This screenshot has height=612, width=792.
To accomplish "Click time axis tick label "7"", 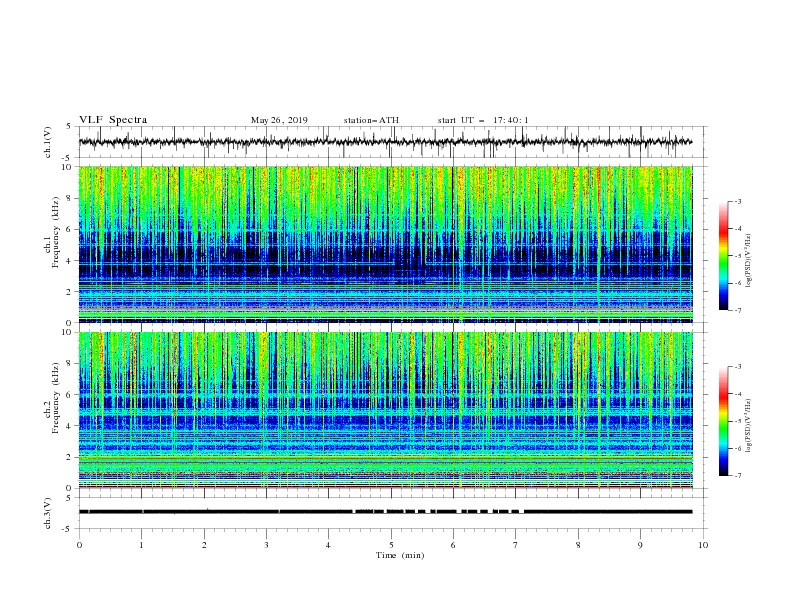I will tap(516, 545).
